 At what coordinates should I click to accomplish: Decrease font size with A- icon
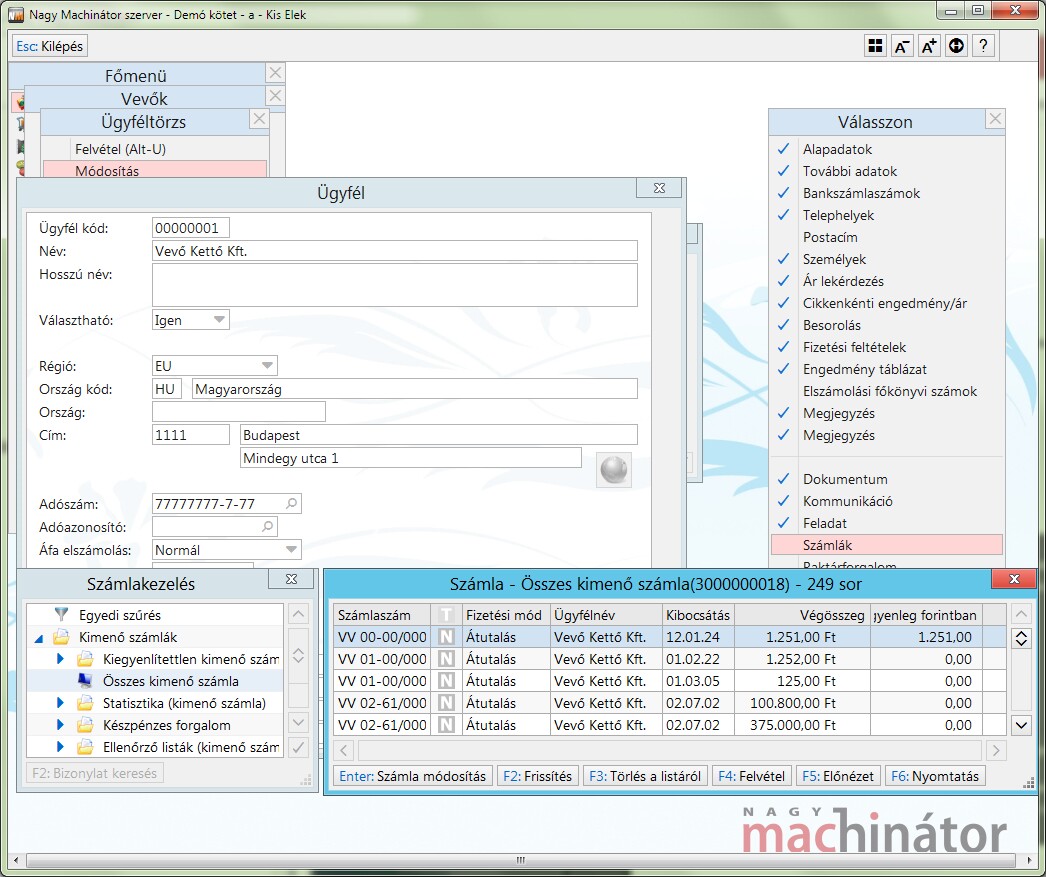pyautogui.click(x=902, y=45)
